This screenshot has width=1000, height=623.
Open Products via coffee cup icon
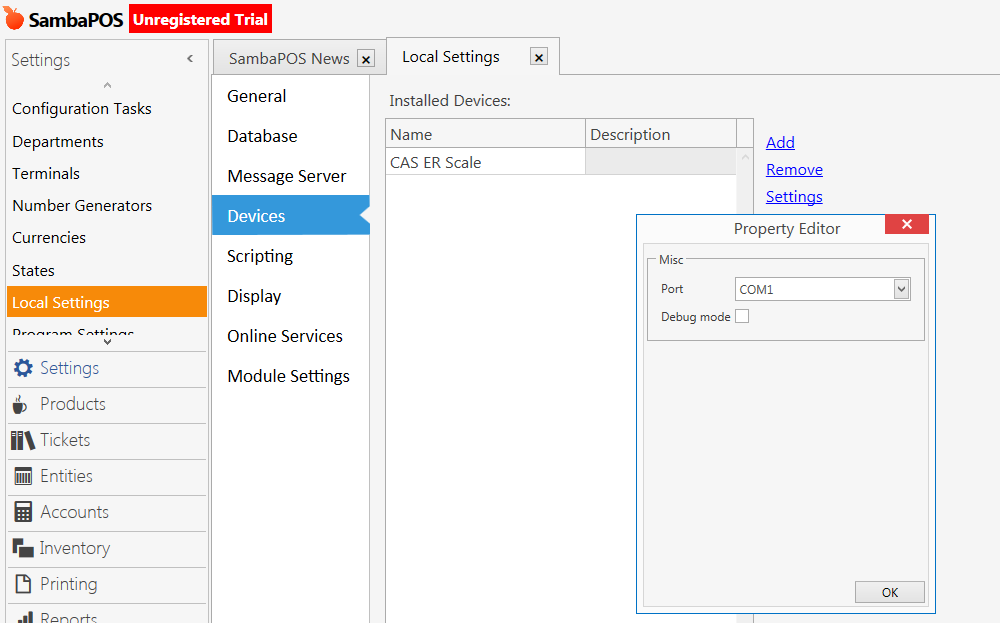coord(20,404)
